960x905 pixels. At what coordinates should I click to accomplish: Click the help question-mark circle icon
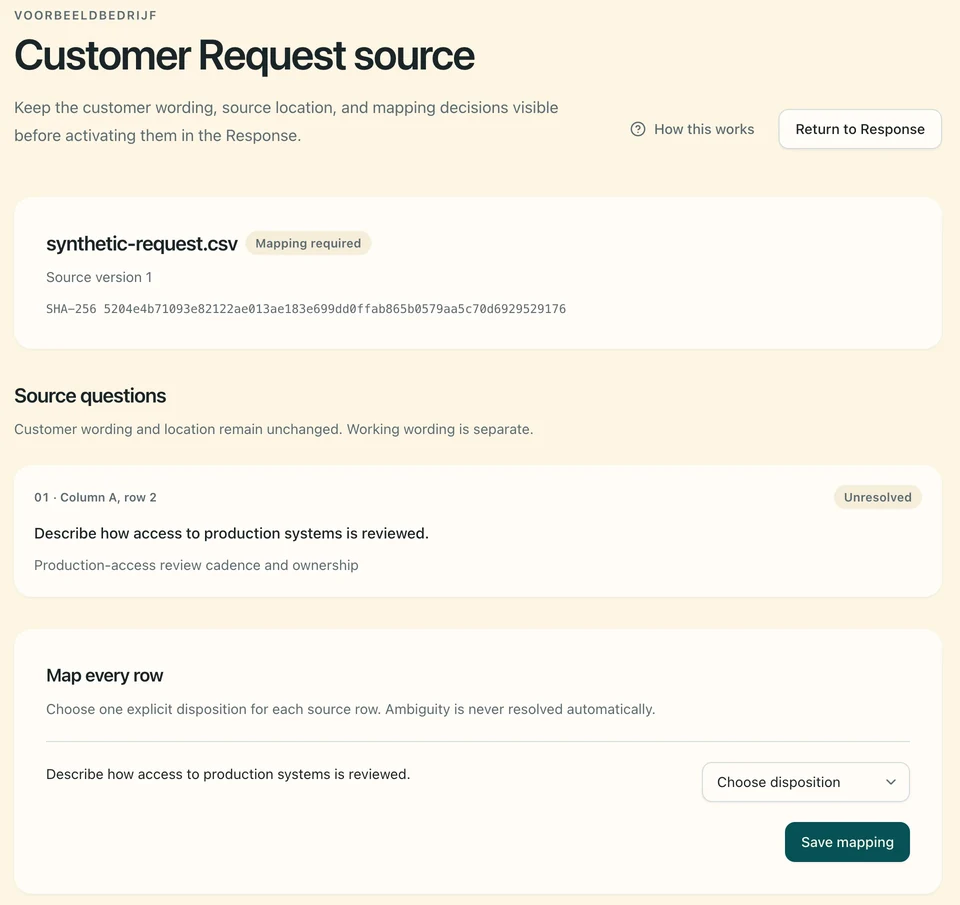(x=637, y=129)
